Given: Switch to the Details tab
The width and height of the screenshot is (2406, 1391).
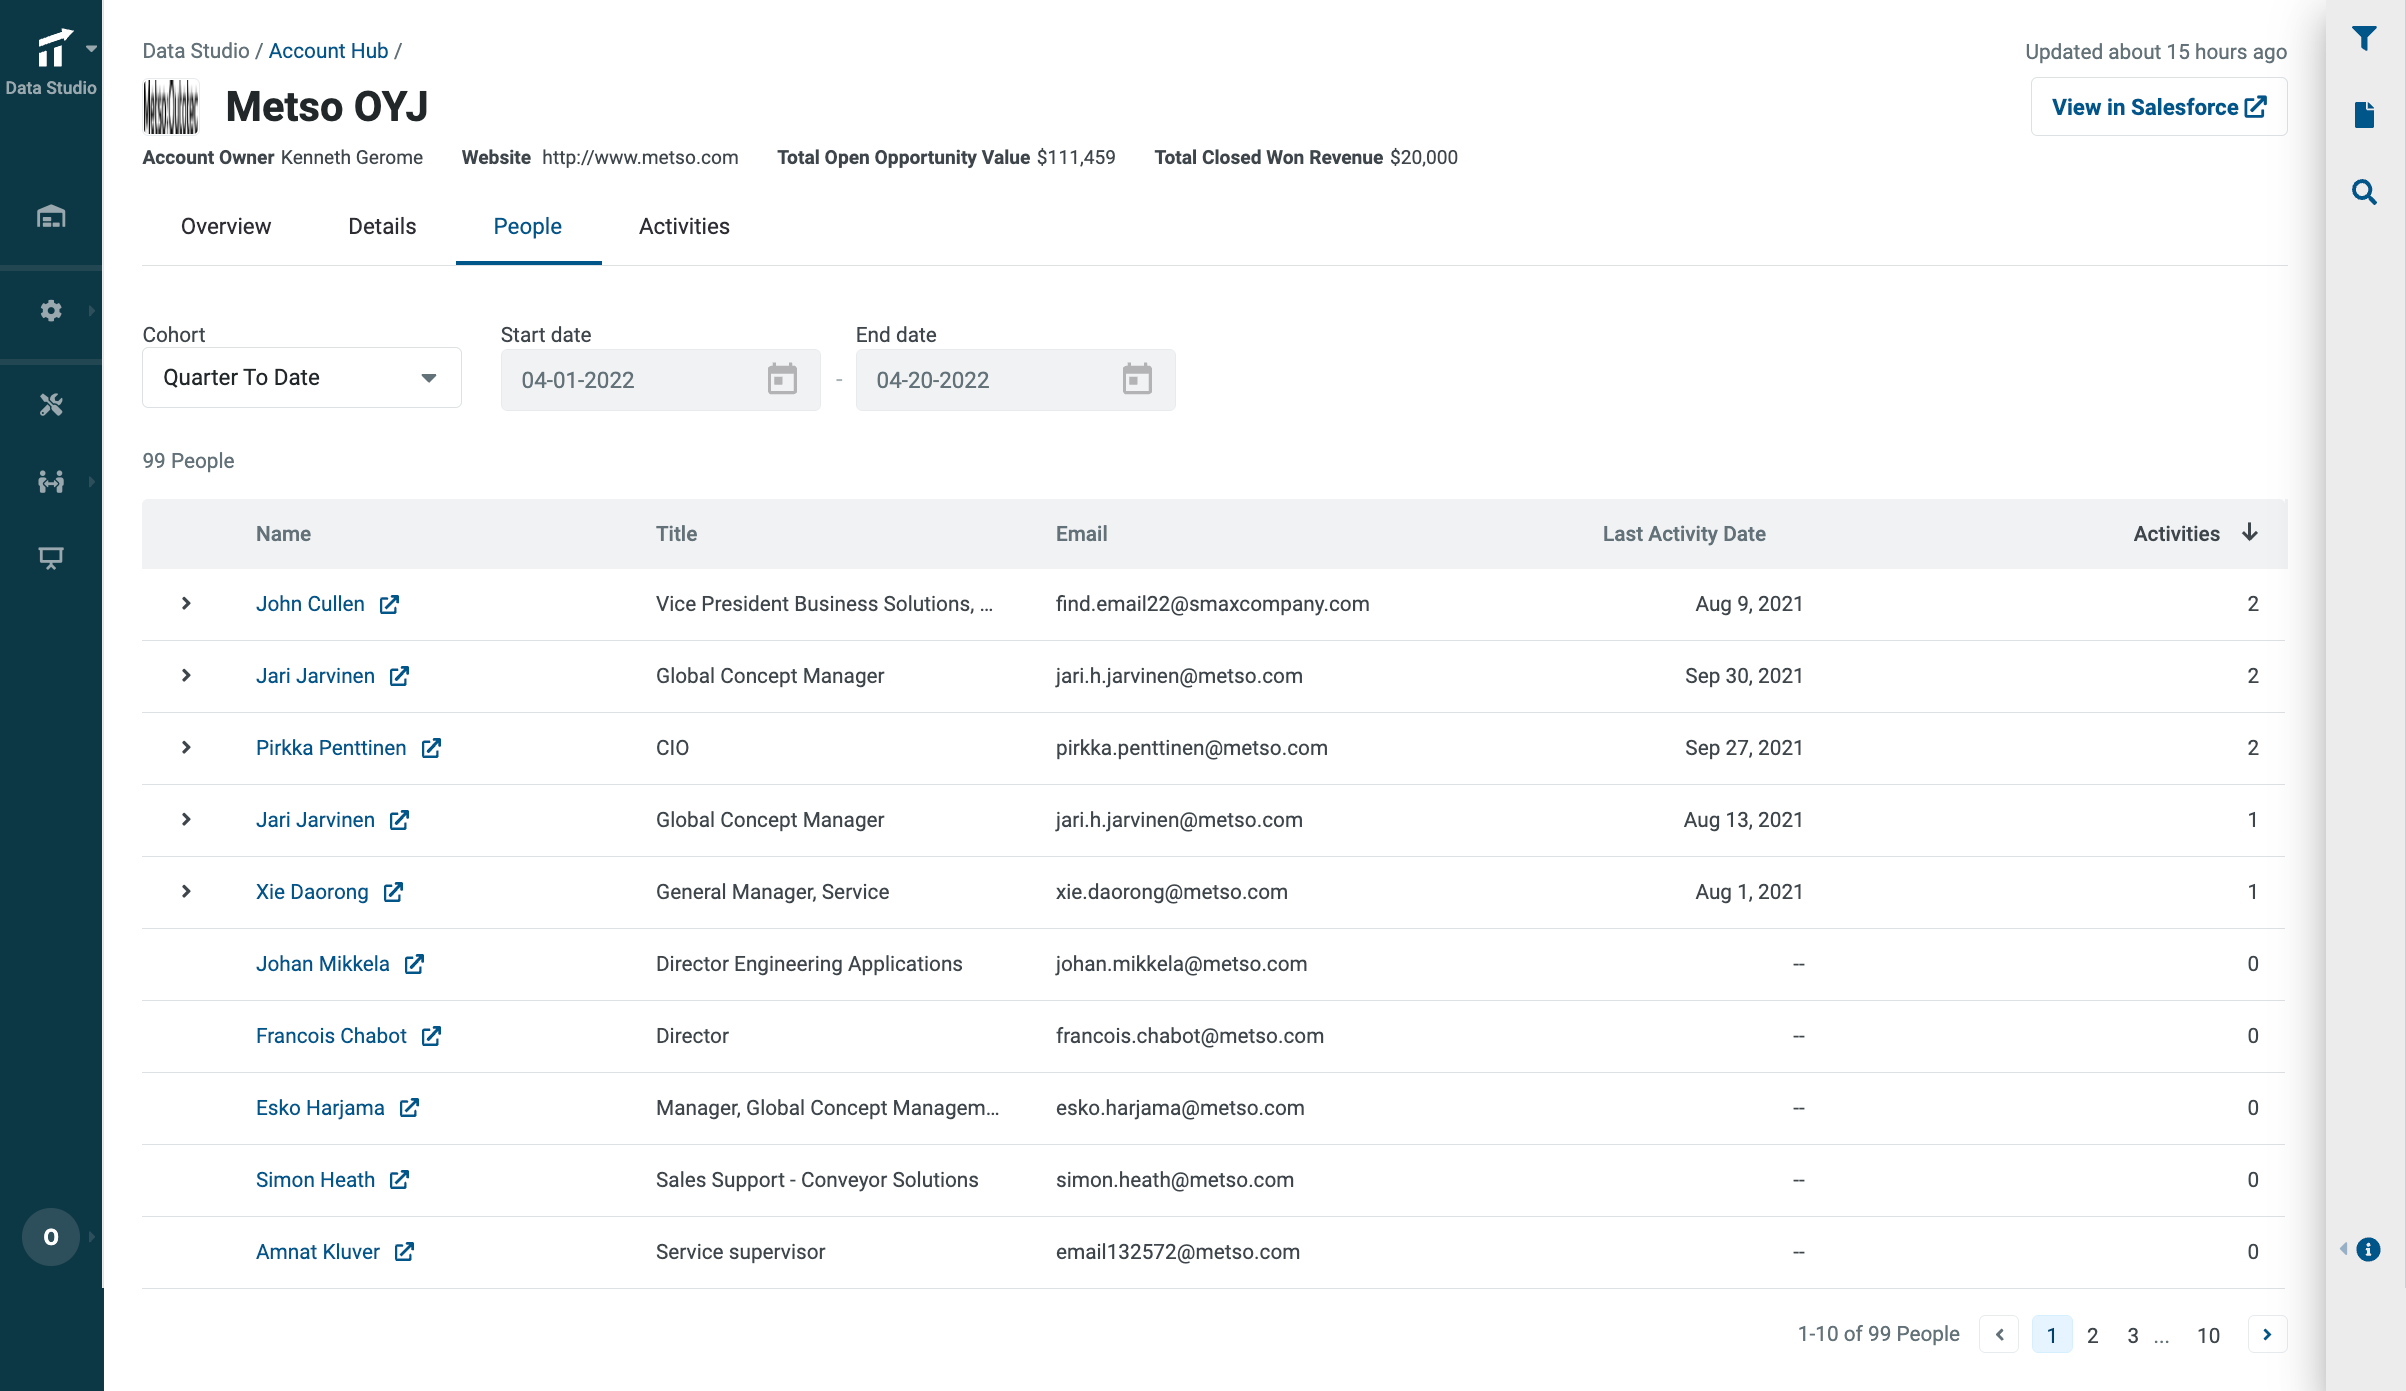Looking at the screenshot, I should click(382, 226).
